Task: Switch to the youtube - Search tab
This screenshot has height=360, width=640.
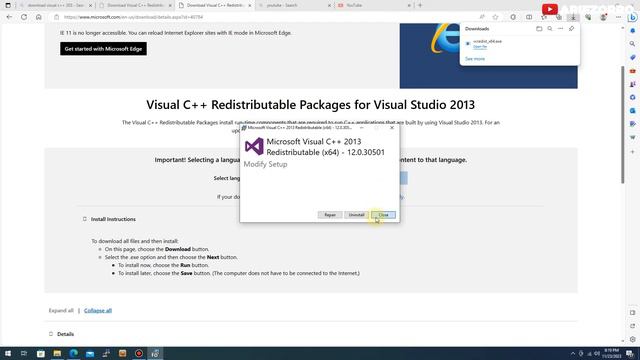Action: click(295, 5)
